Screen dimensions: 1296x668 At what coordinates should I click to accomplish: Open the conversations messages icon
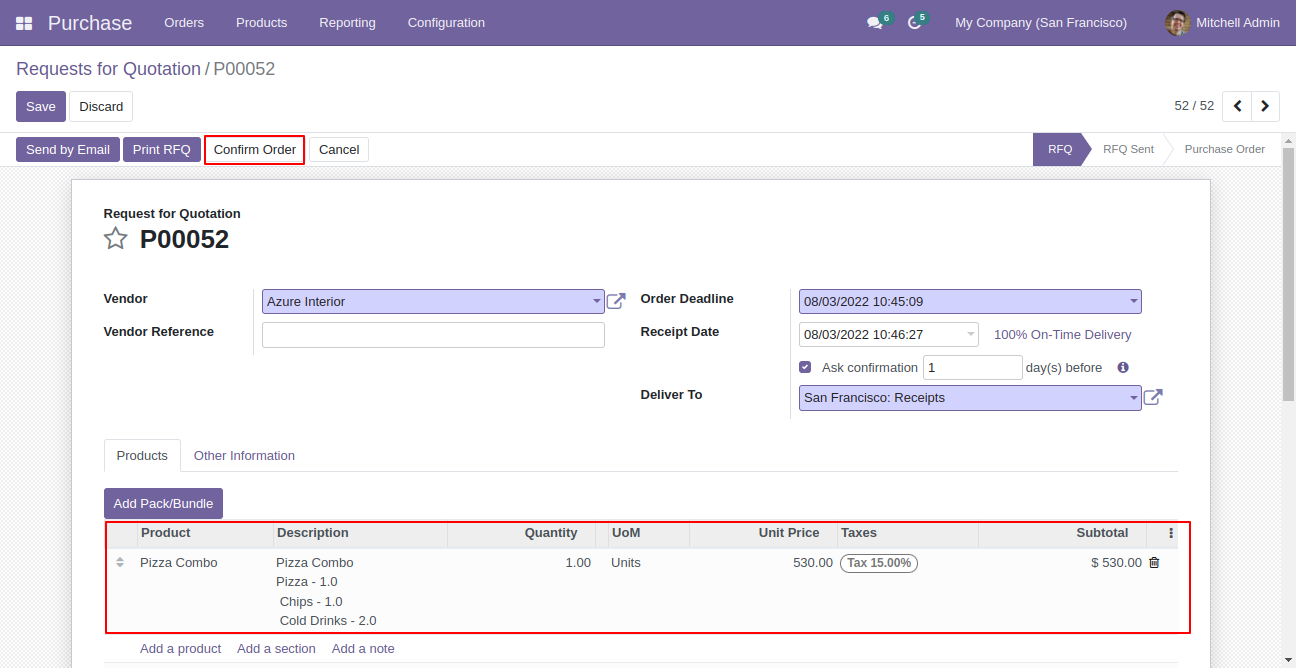click(x=875, y=23)
